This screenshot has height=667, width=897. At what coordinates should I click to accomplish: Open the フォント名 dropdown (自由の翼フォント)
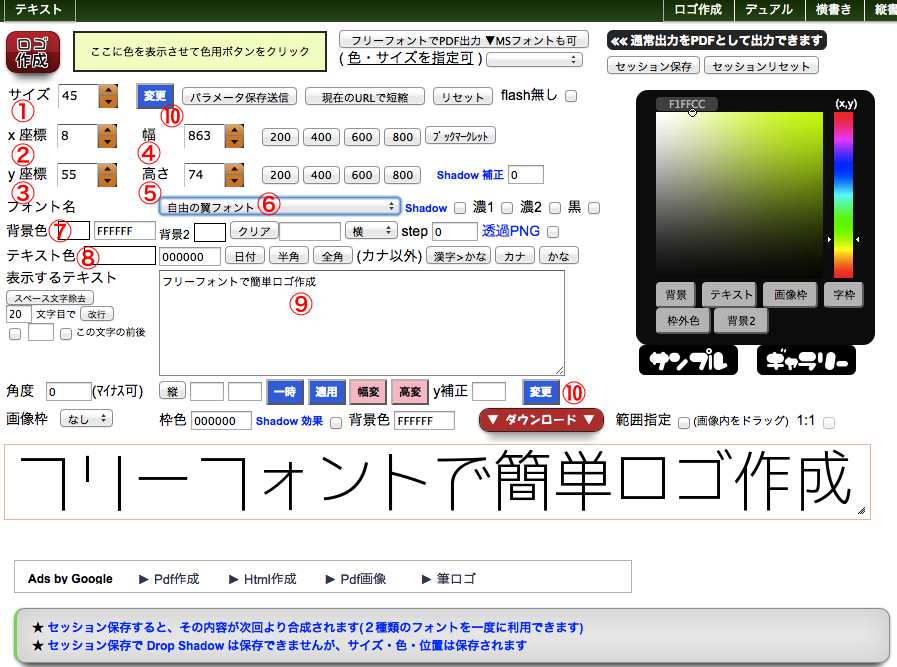click(279, 207)
